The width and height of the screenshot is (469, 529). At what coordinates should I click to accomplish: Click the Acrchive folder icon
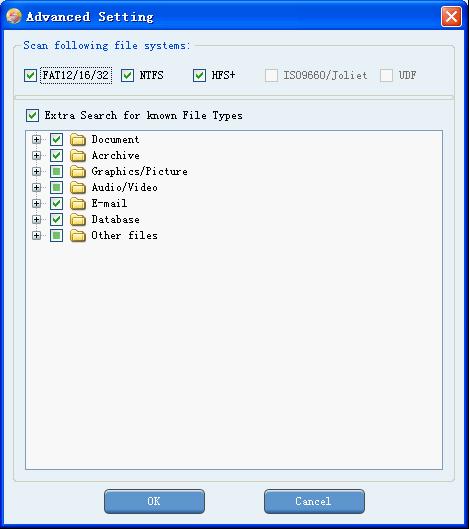[78, 156]
